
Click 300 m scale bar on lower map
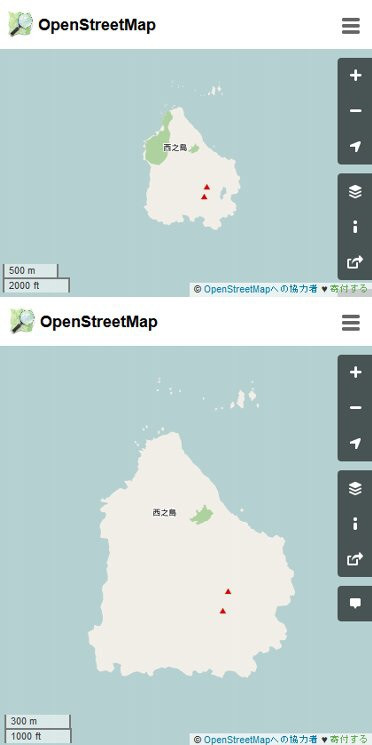click(x=37, y=721)
